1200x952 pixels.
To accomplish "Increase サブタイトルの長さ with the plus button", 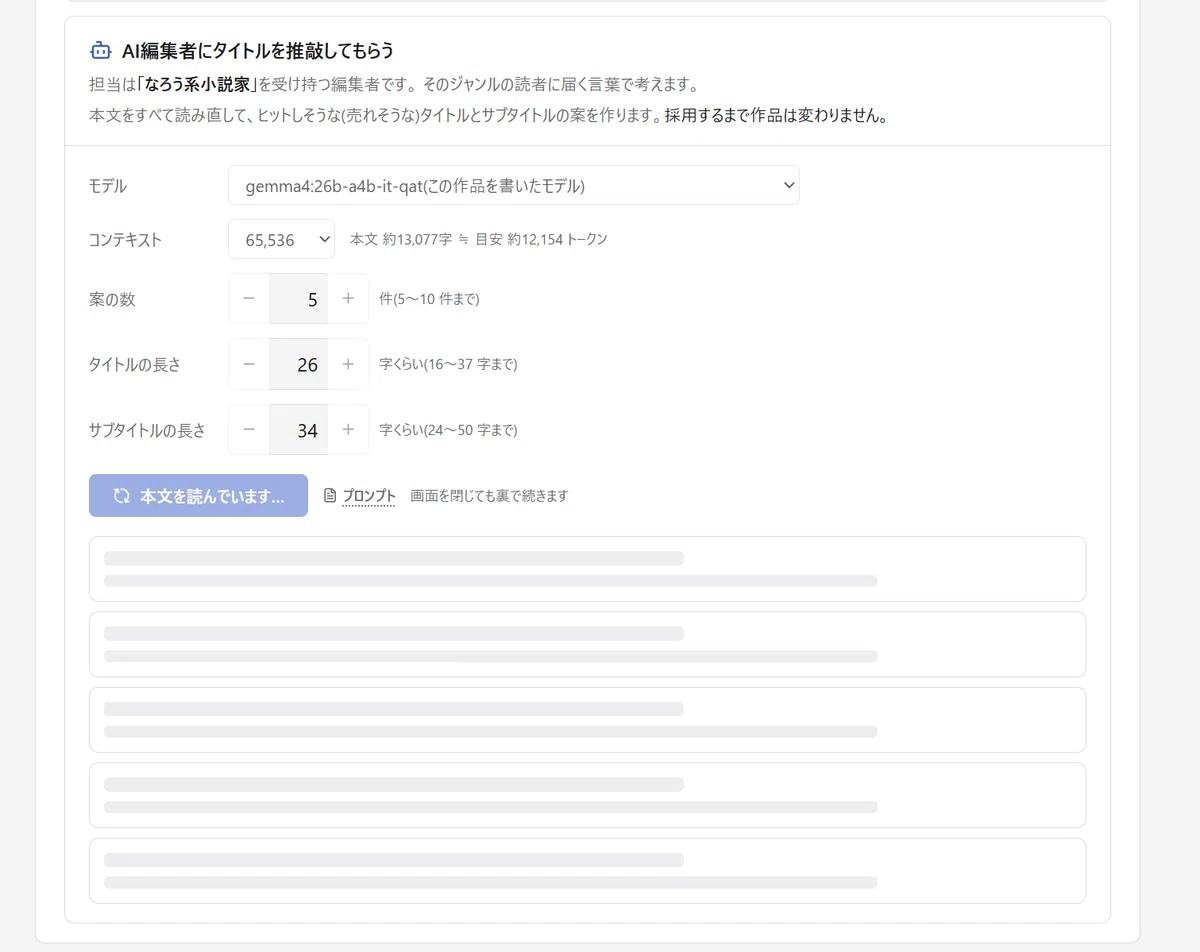I will (x=348, y=430).
